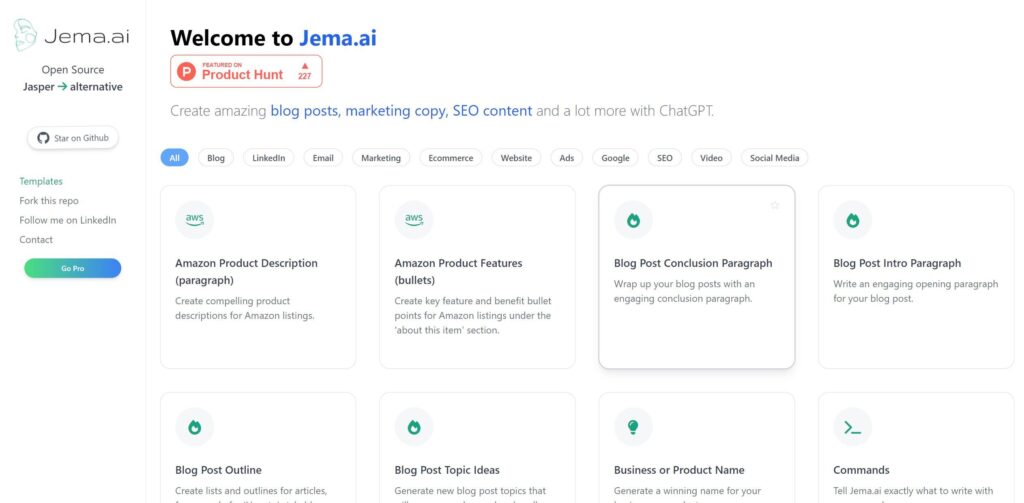Screen dimensions: 1024x503
Task: Select the Social Media filter
Action: point(775,158)
